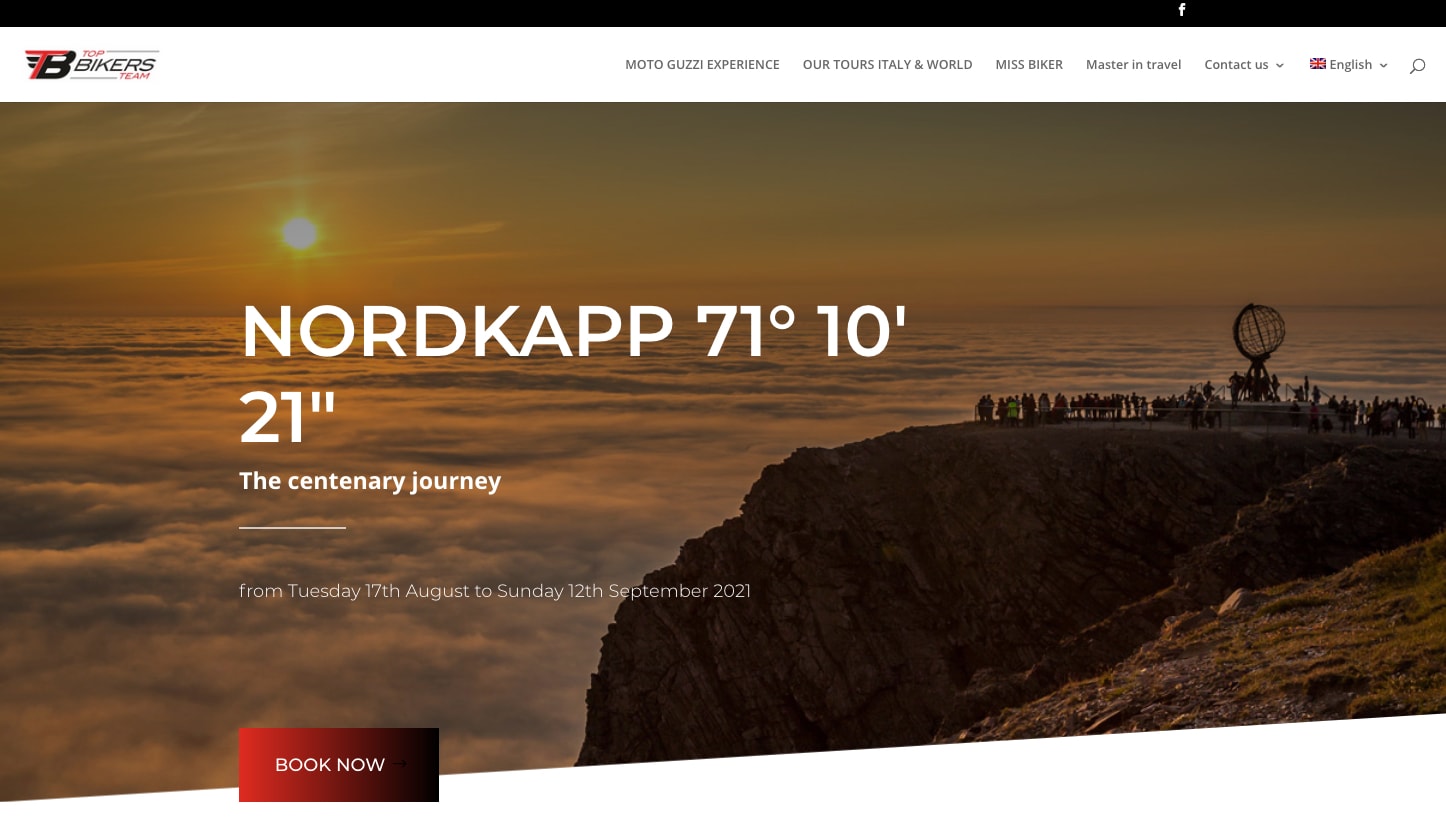
Task: Click the white divider line under subtitle
Action: coord(292,527)
